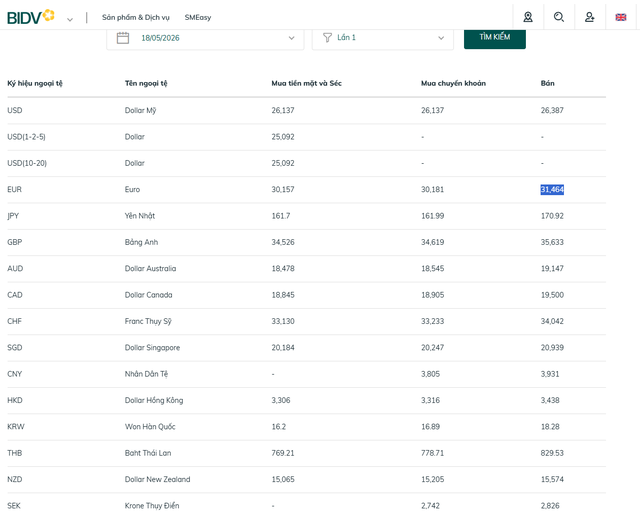The width and height of the screenshot is (640, 519).
Task: Click the CAD selling rate 19,500
Action: (x=552, y=295)
